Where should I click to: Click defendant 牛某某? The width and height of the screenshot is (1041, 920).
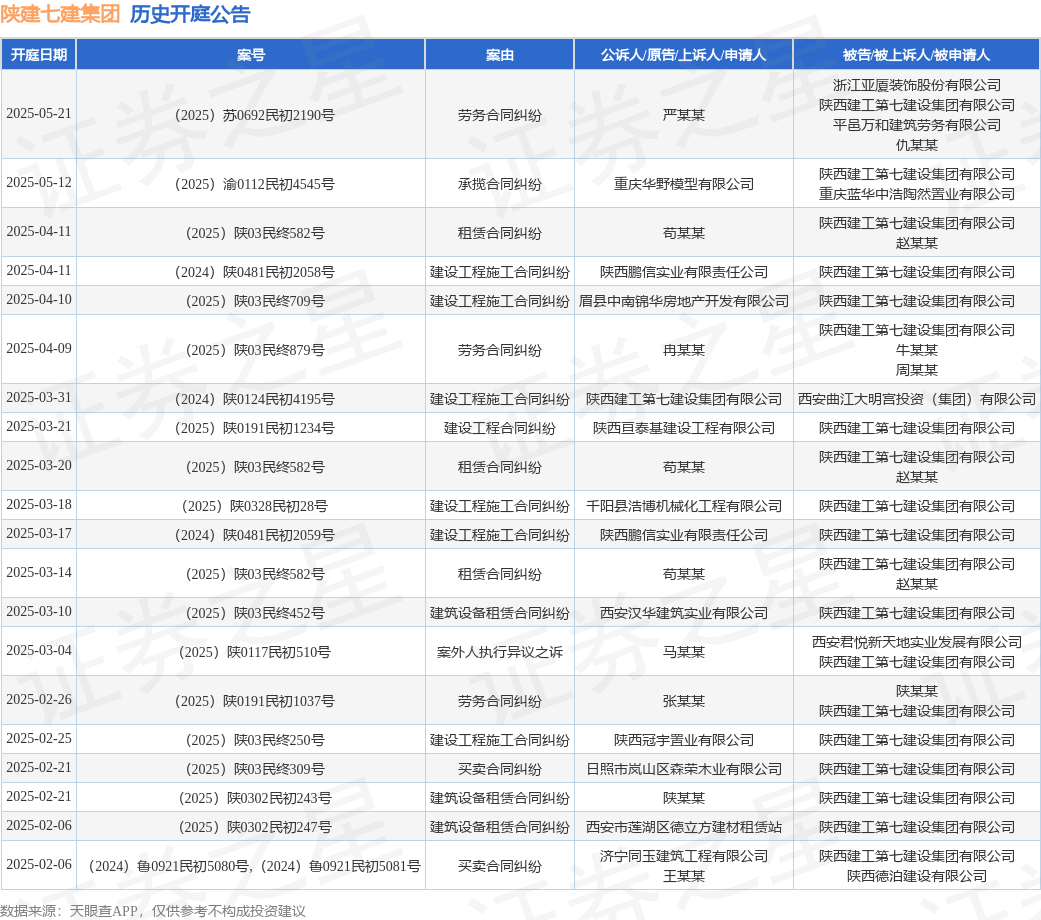(x=916, y=350)
